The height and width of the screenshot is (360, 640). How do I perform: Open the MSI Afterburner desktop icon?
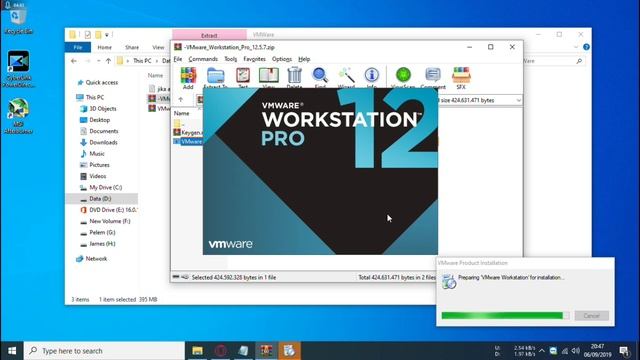(18, 116)
